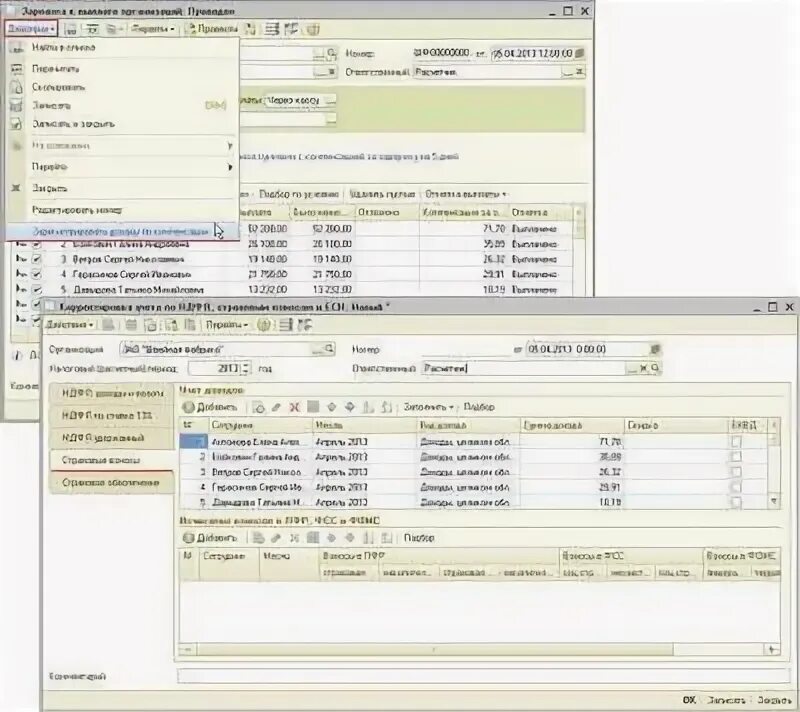800x712 pixels.
Task: Click the move-up icon in the lower grid toolbar
Action: 331,538
